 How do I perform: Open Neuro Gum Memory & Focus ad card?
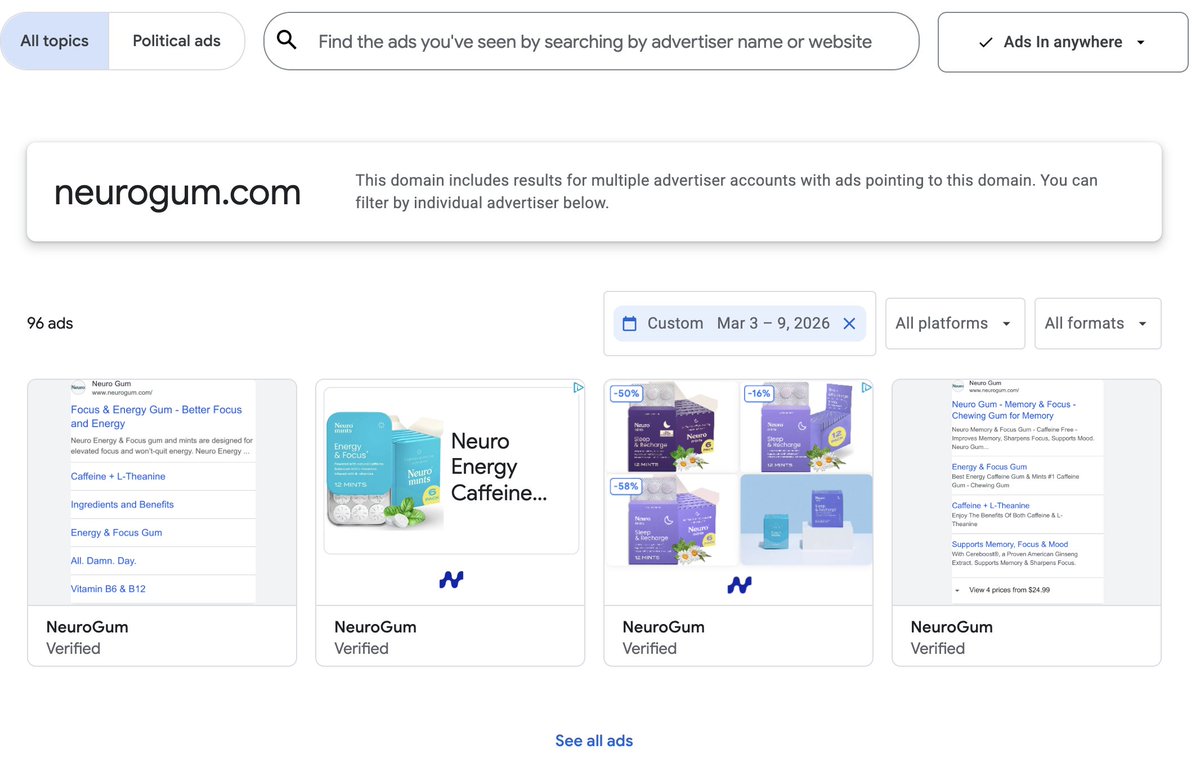(x=1026, y=522)
